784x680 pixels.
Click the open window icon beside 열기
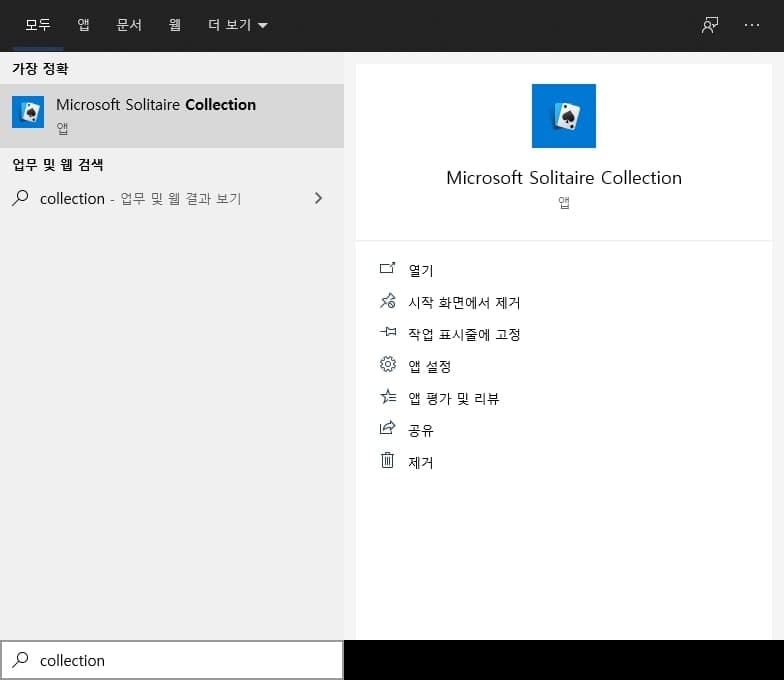(388, 268)
